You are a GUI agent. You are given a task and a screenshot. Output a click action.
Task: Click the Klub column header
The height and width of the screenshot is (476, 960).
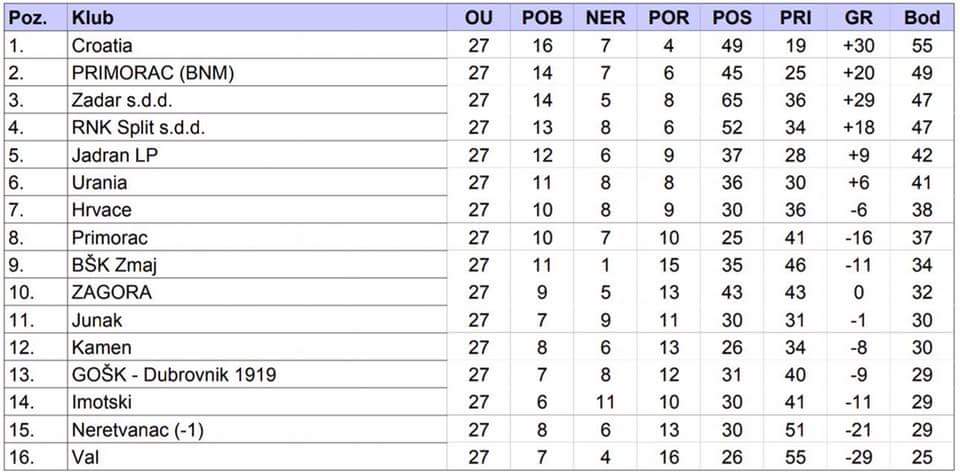pos(93,18)
